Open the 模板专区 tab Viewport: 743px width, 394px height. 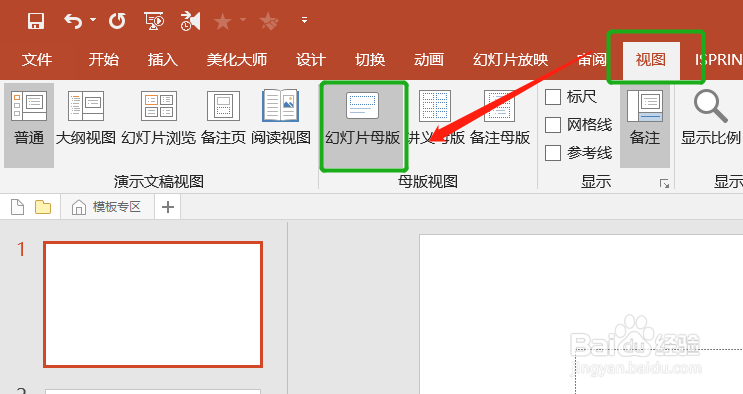click(x=107, y=207)
